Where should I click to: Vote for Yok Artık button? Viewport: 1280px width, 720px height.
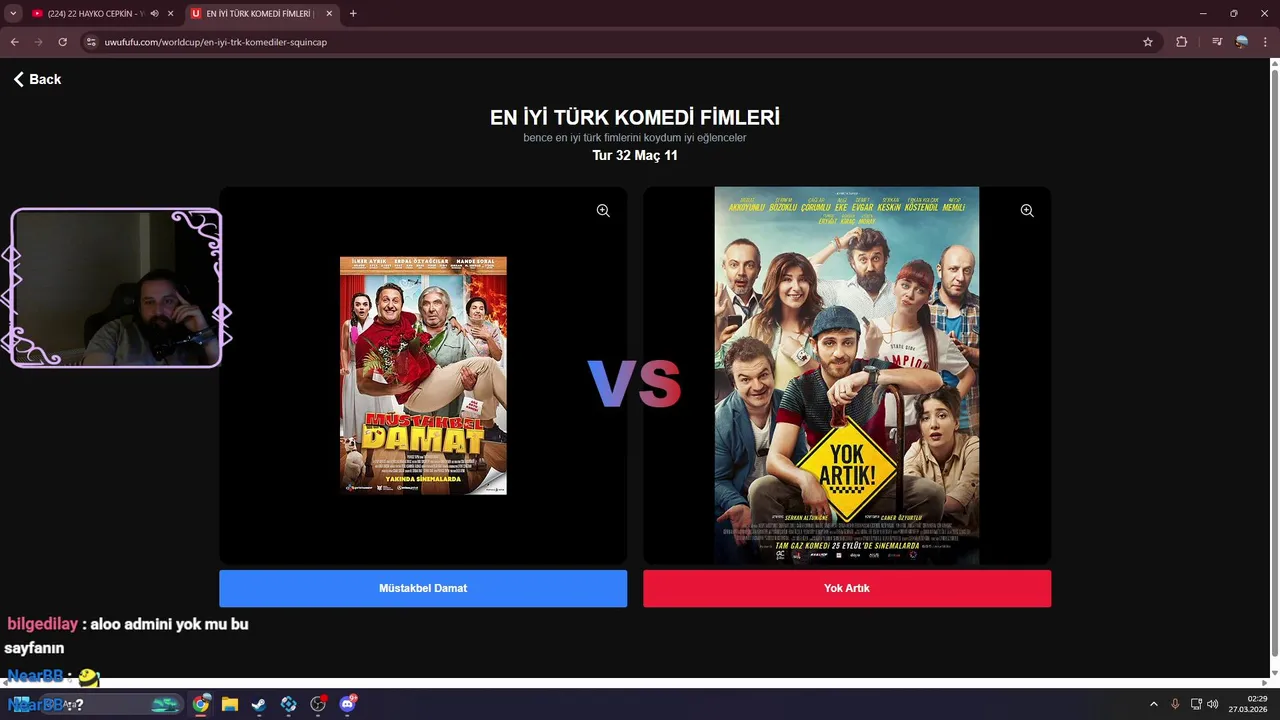pos(847,588)
